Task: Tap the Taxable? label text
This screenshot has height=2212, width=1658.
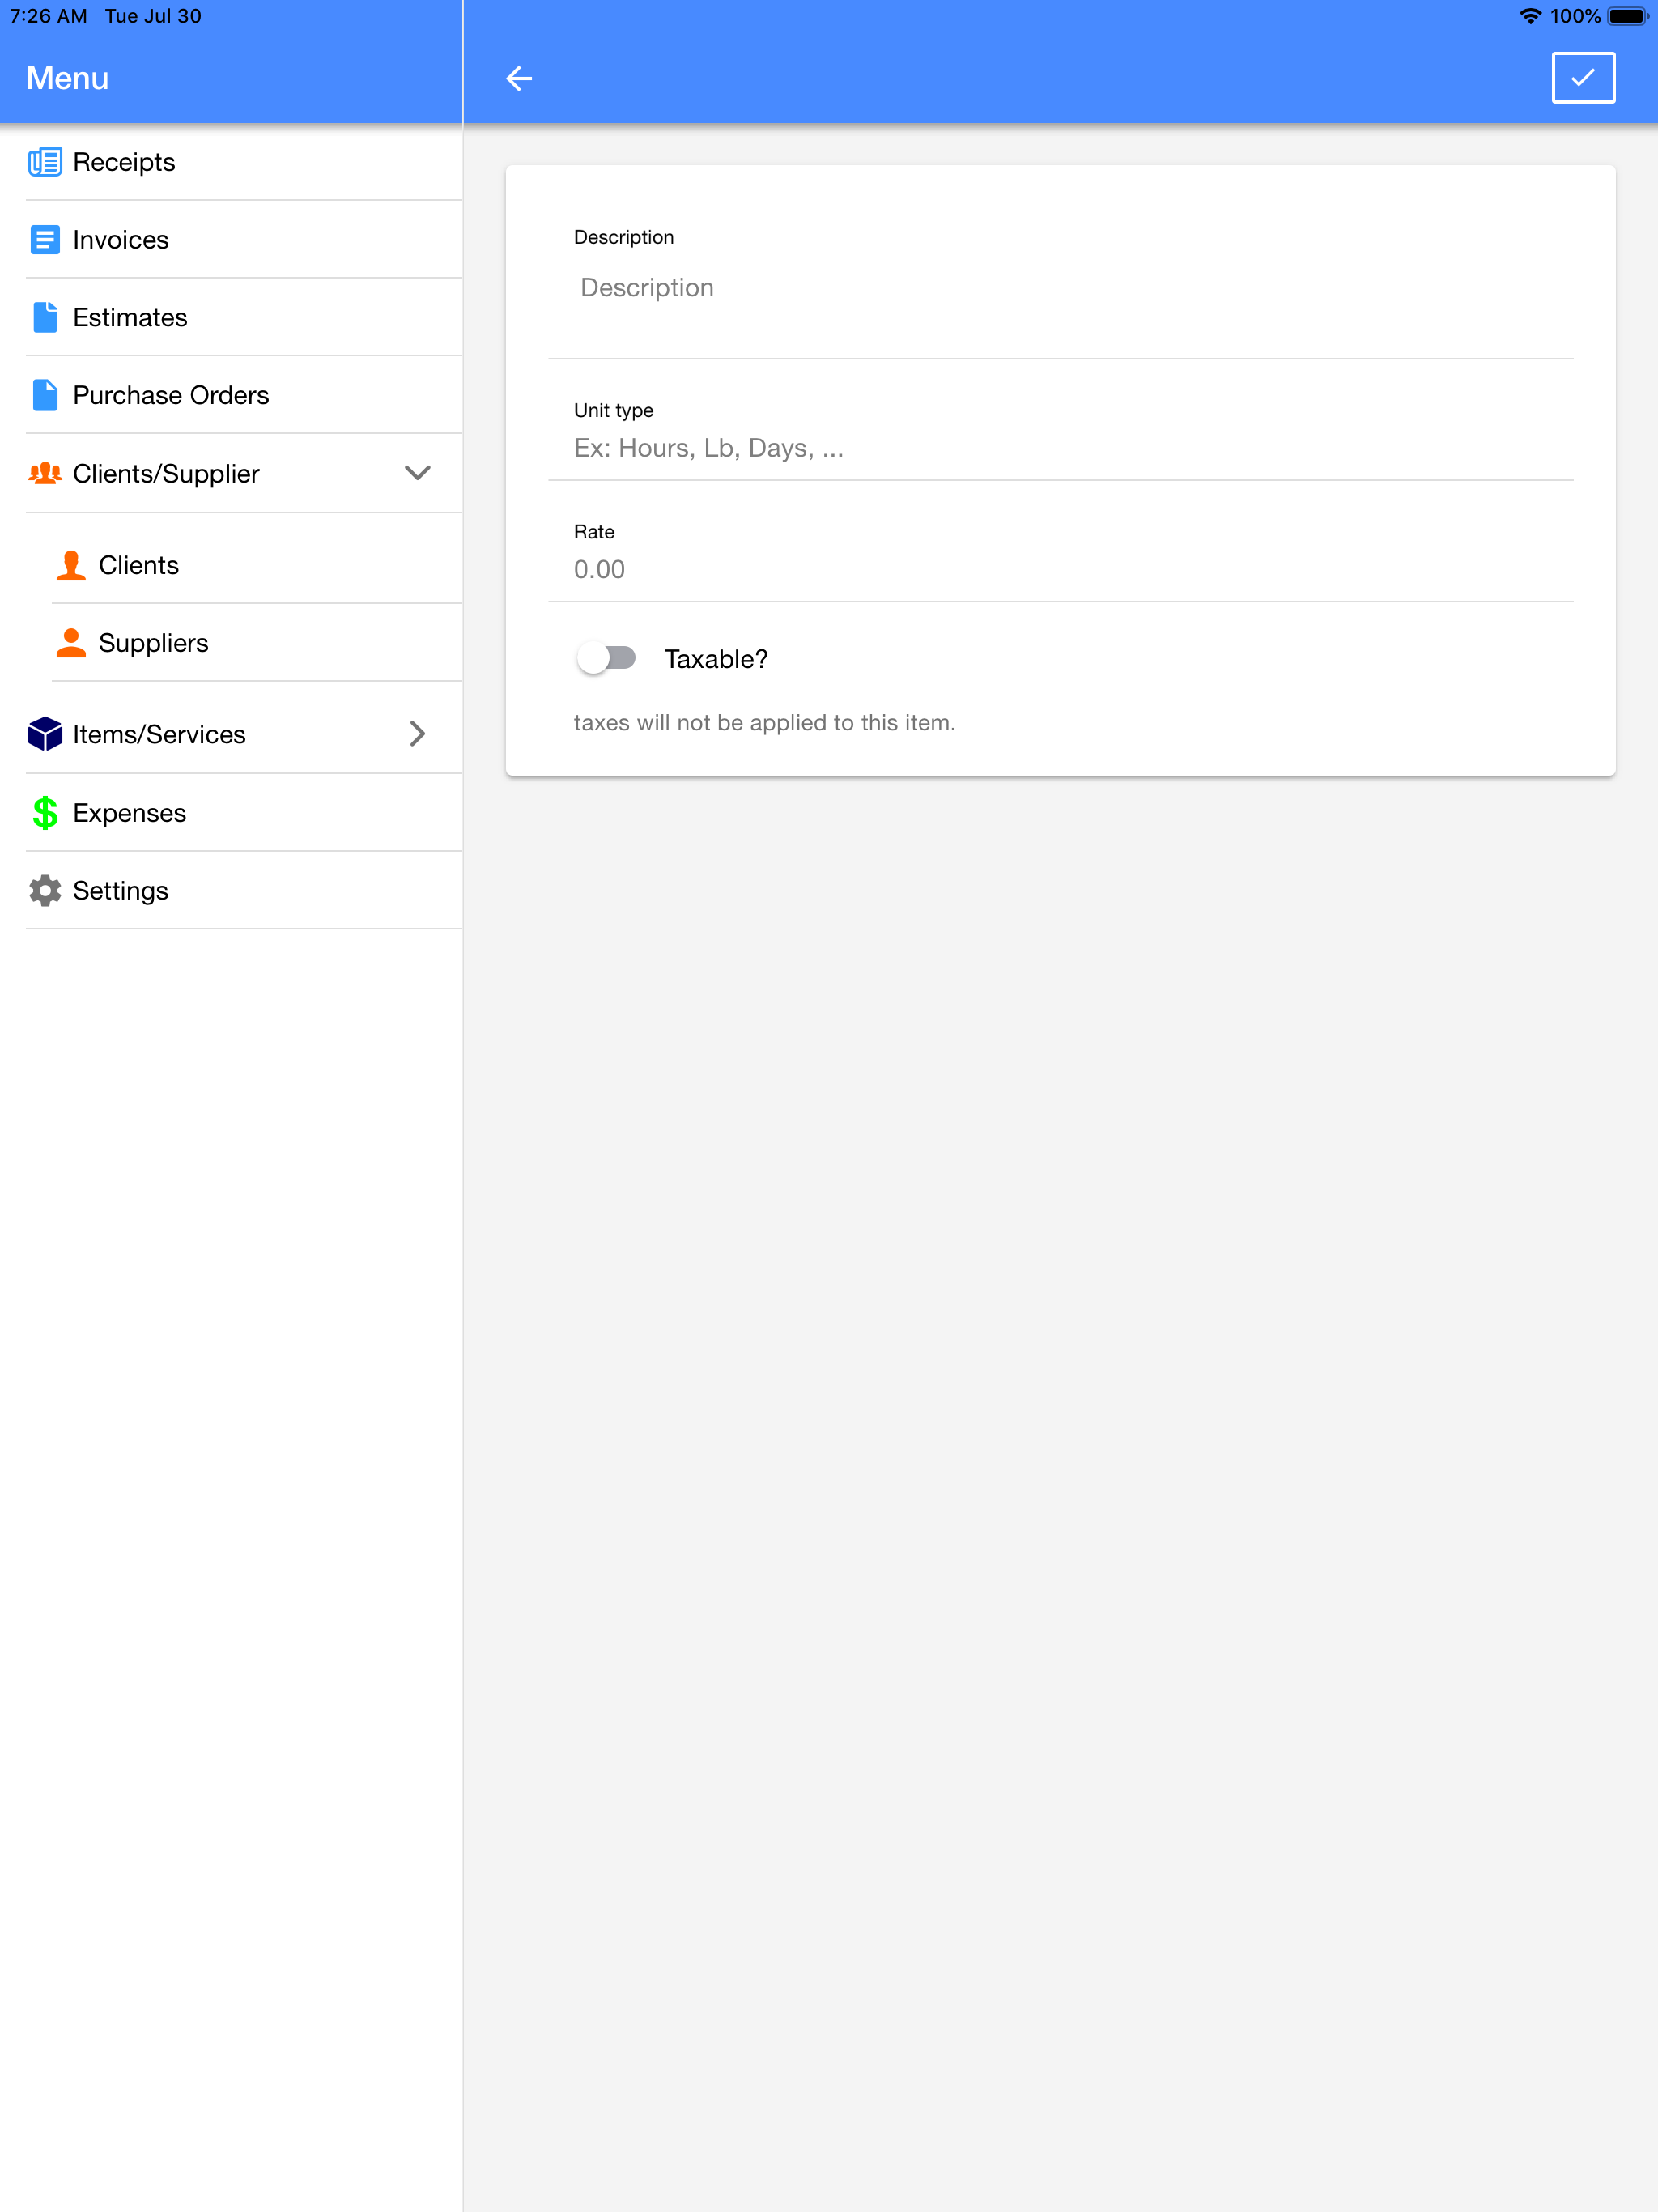Action: point(716,659)
